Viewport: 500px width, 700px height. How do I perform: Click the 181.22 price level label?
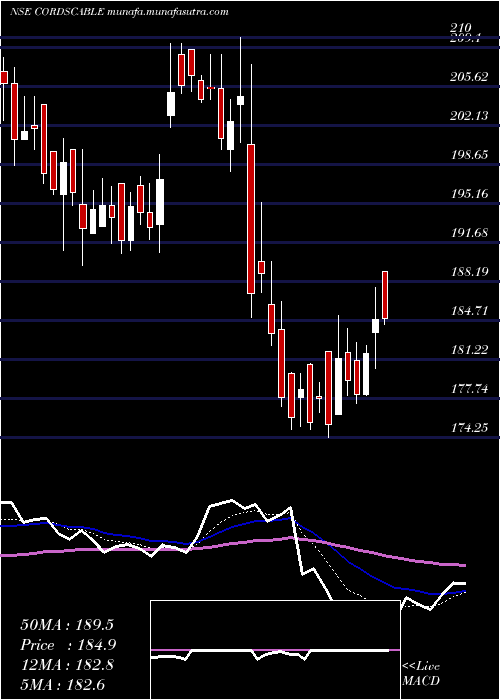coord(469,350)
